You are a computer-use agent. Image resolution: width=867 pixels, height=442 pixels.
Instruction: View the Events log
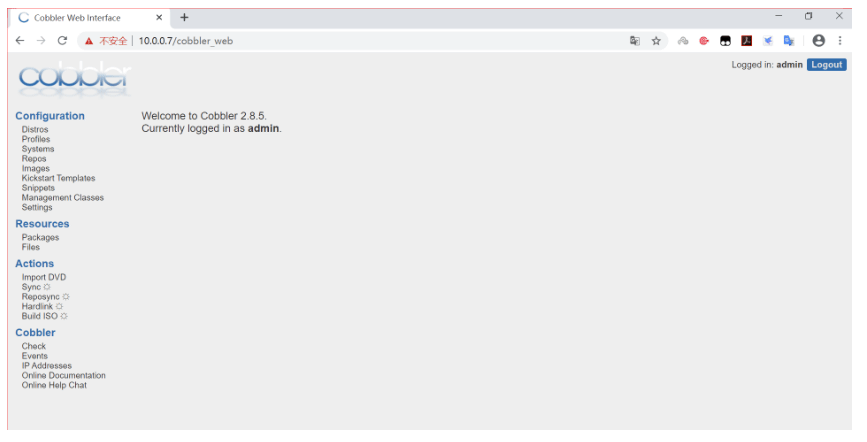[x=35, y=356]
